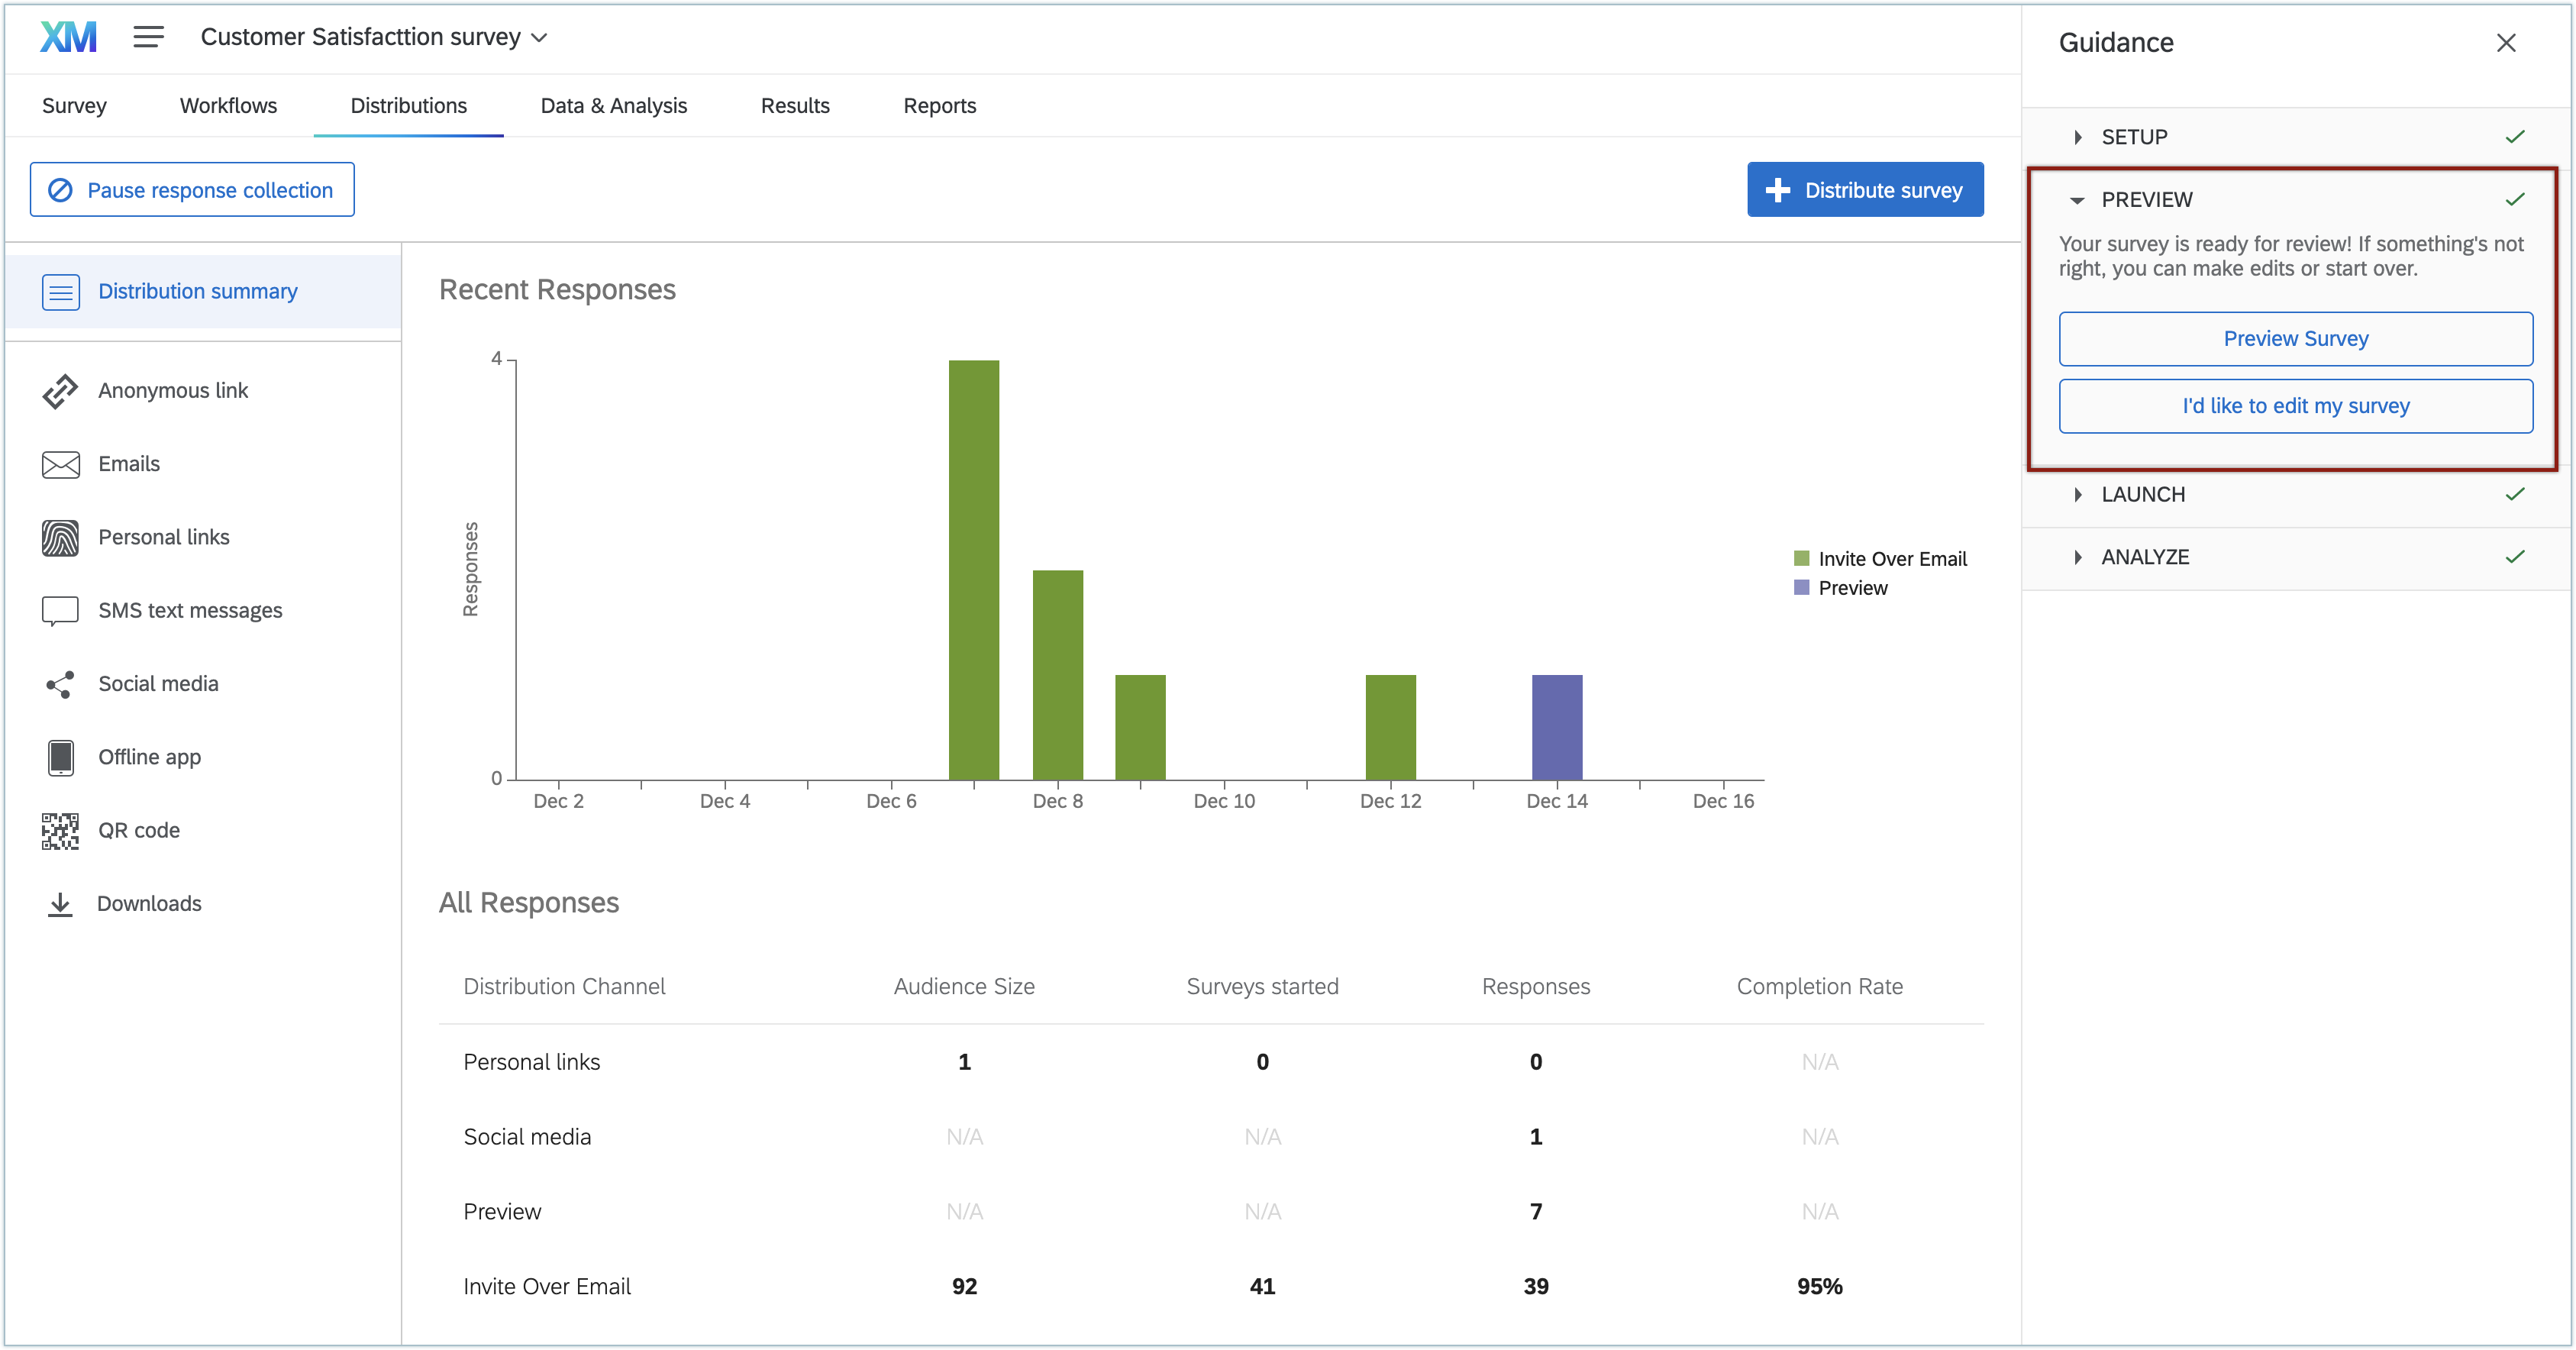Go to the Workflows tab
Viewport: 2576px width, 1350px height.
[228, 106]
